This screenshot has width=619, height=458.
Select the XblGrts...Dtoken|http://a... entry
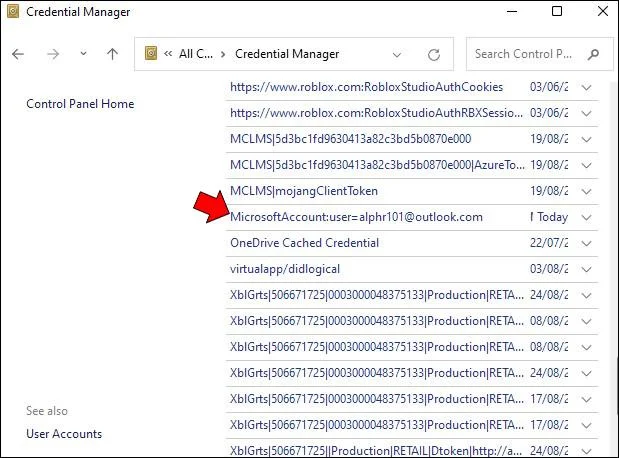[x=376, y=450]
